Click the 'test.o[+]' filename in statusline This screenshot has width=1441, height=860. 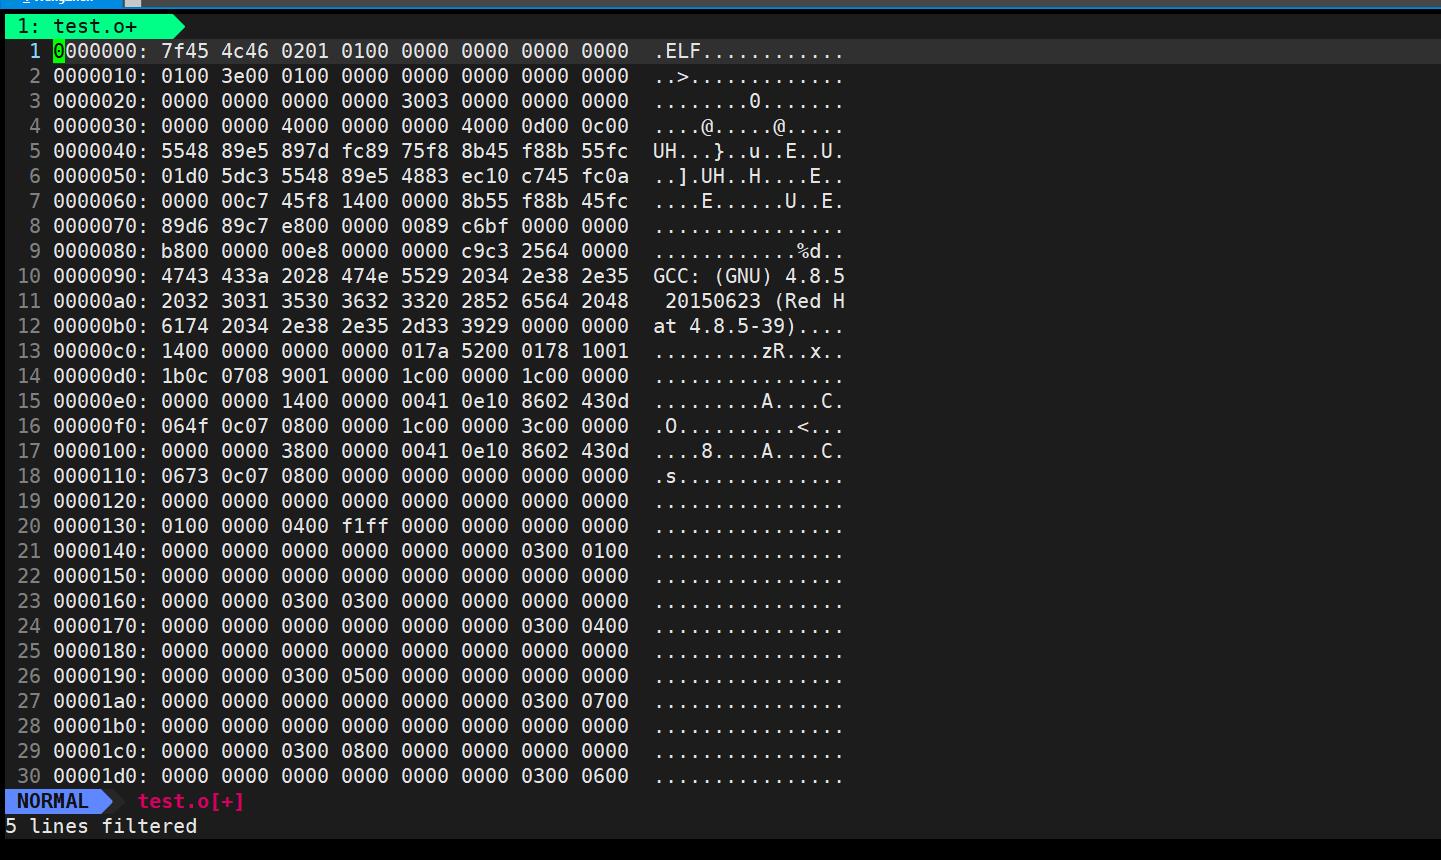point(191,801)
